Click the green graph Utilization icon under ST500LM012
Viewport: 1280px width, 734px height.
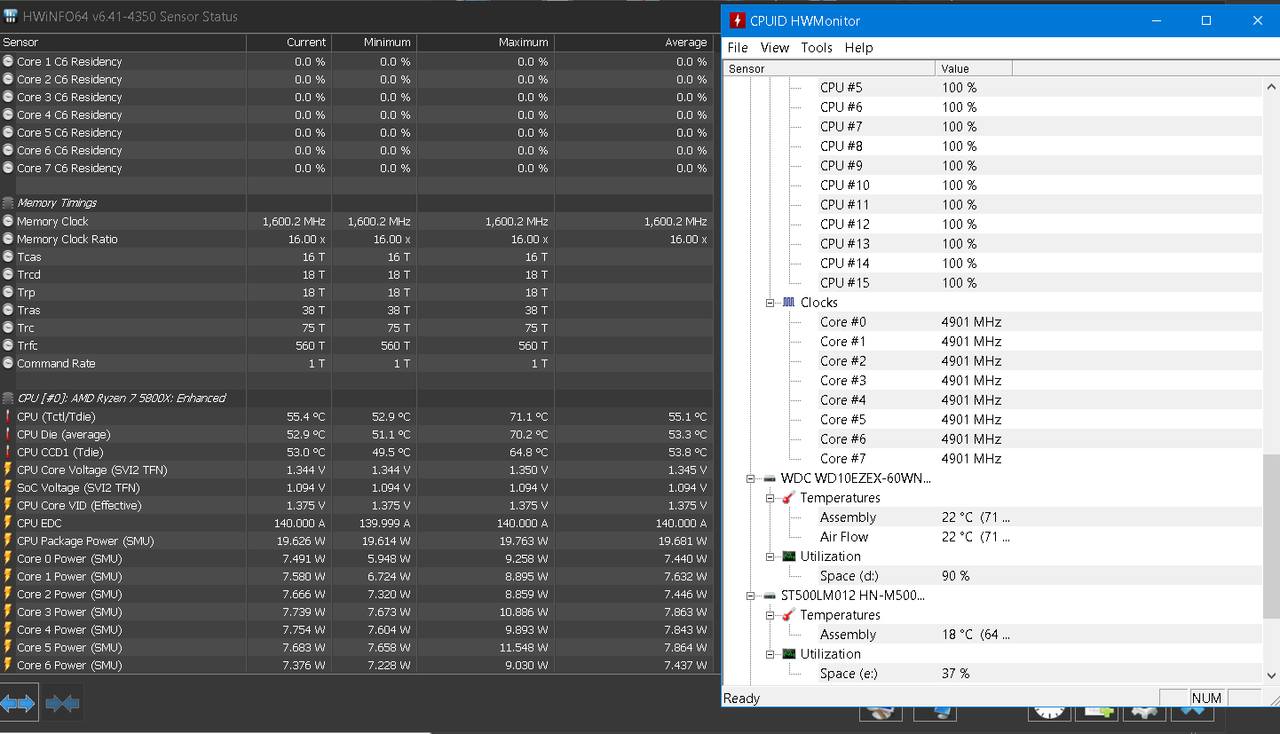[x=788, y=654]
